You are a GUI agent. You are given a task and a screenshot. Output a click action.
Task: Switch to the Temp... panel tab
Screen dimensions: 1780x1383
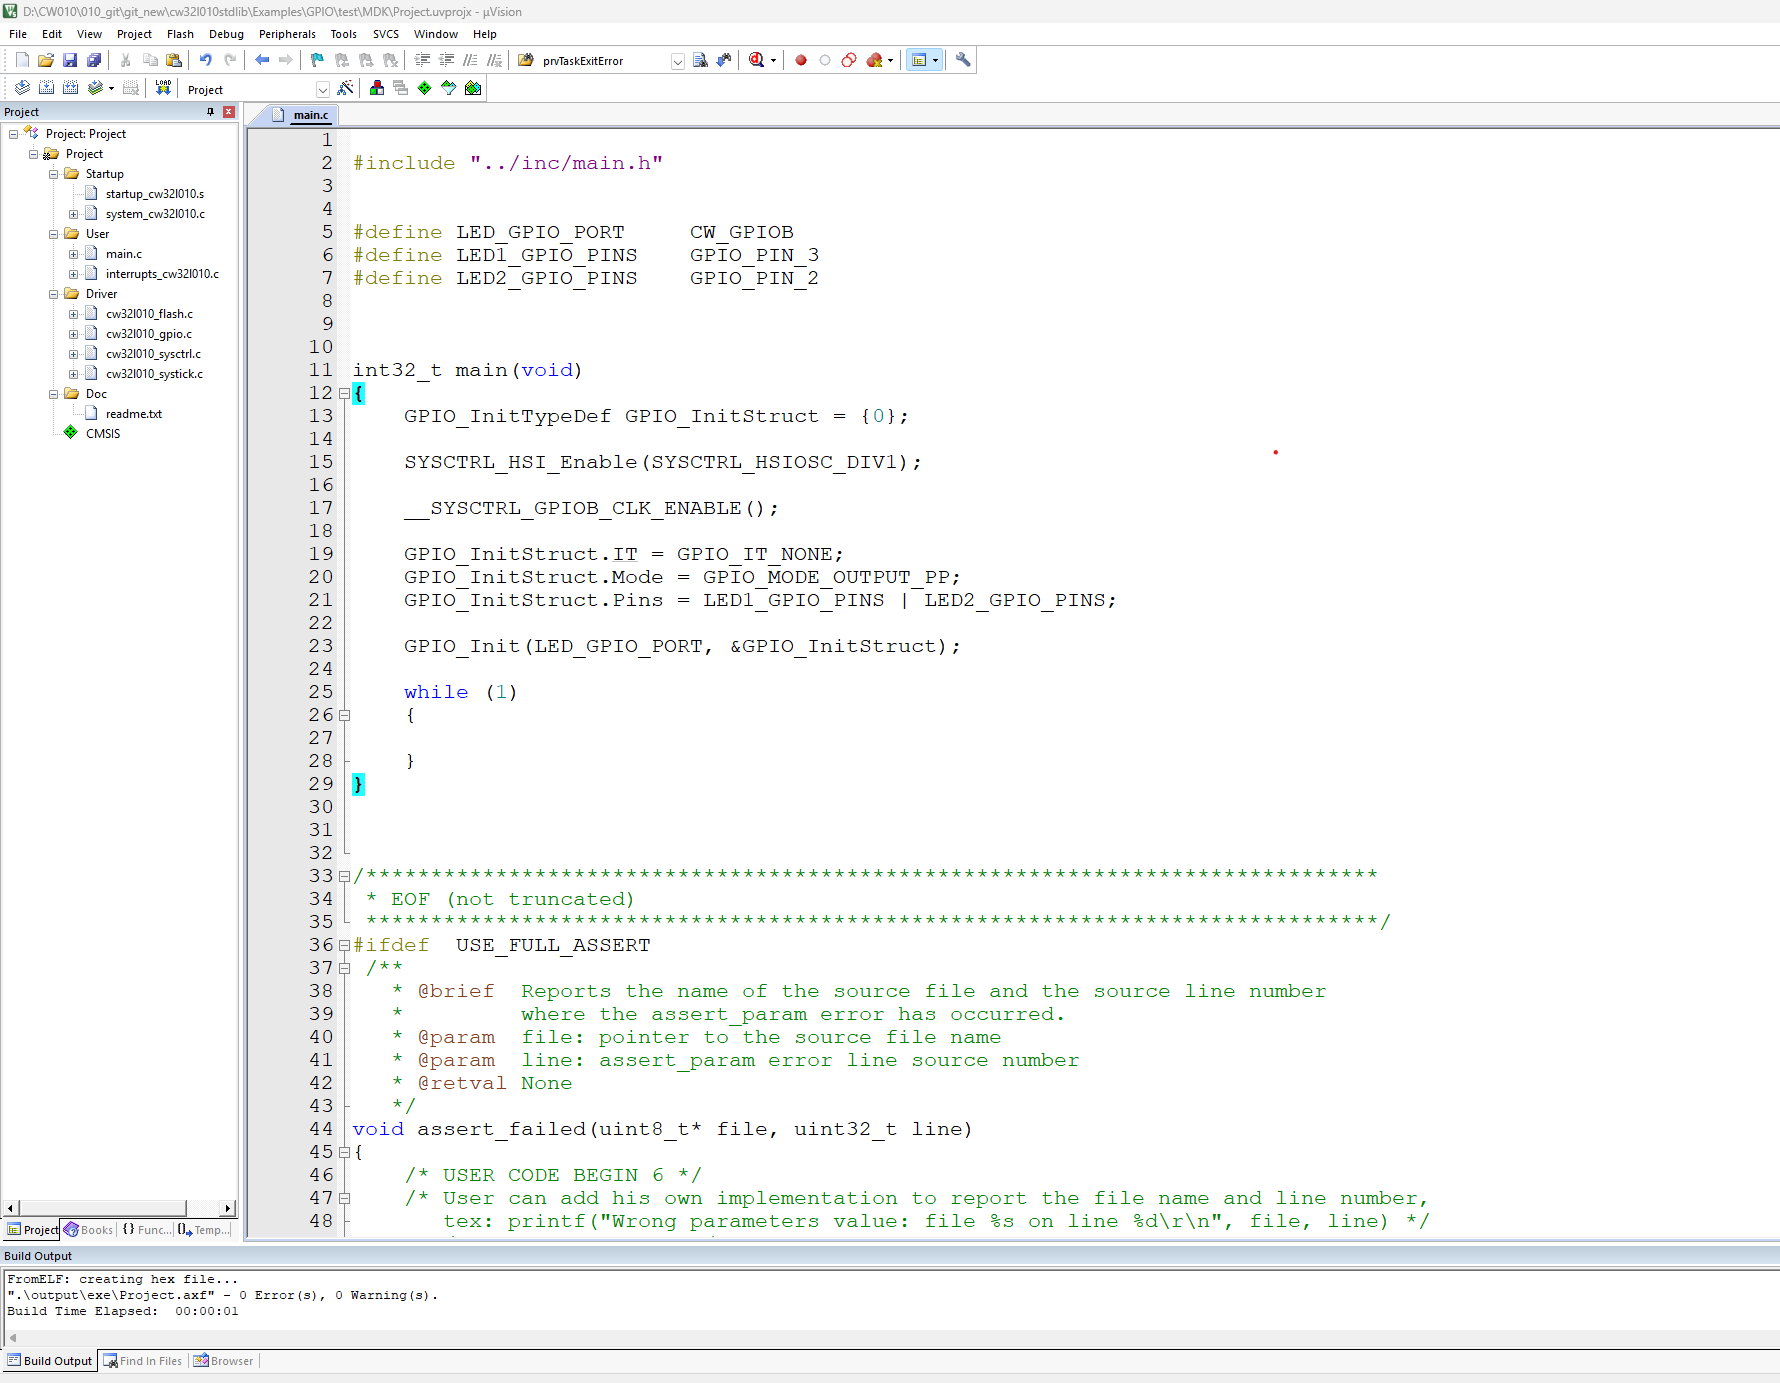coord(204,1230)
